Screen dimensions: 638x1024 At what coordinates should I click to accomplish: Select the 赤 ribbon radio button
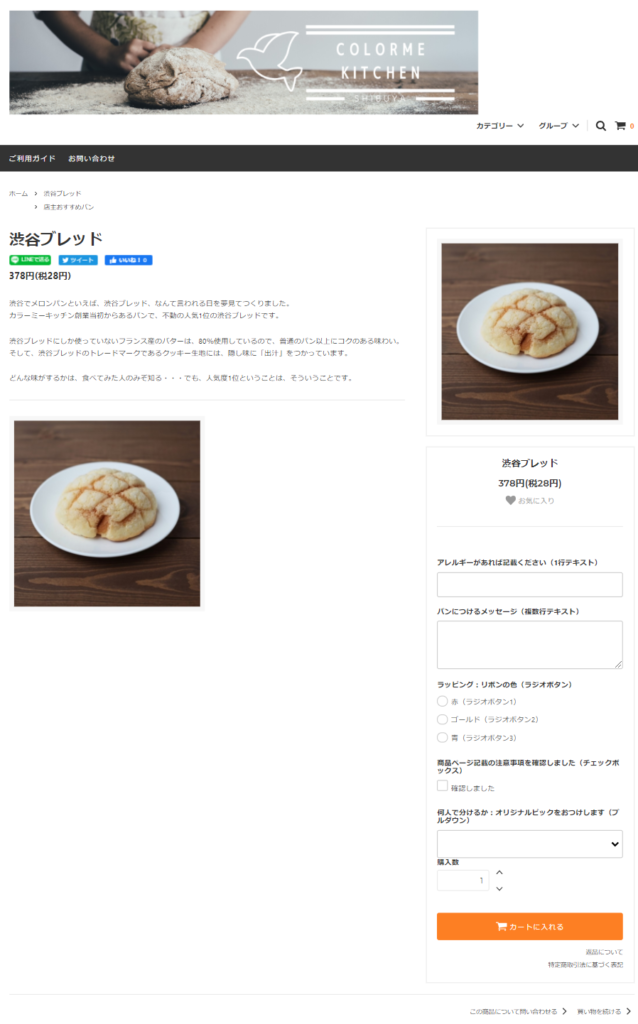click(x=442, y=701)
